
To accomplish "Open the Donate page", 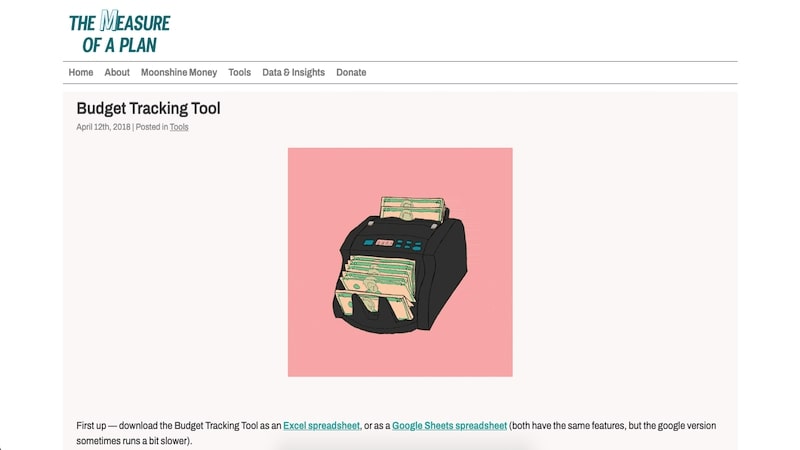I will click(x=351, y=72).
